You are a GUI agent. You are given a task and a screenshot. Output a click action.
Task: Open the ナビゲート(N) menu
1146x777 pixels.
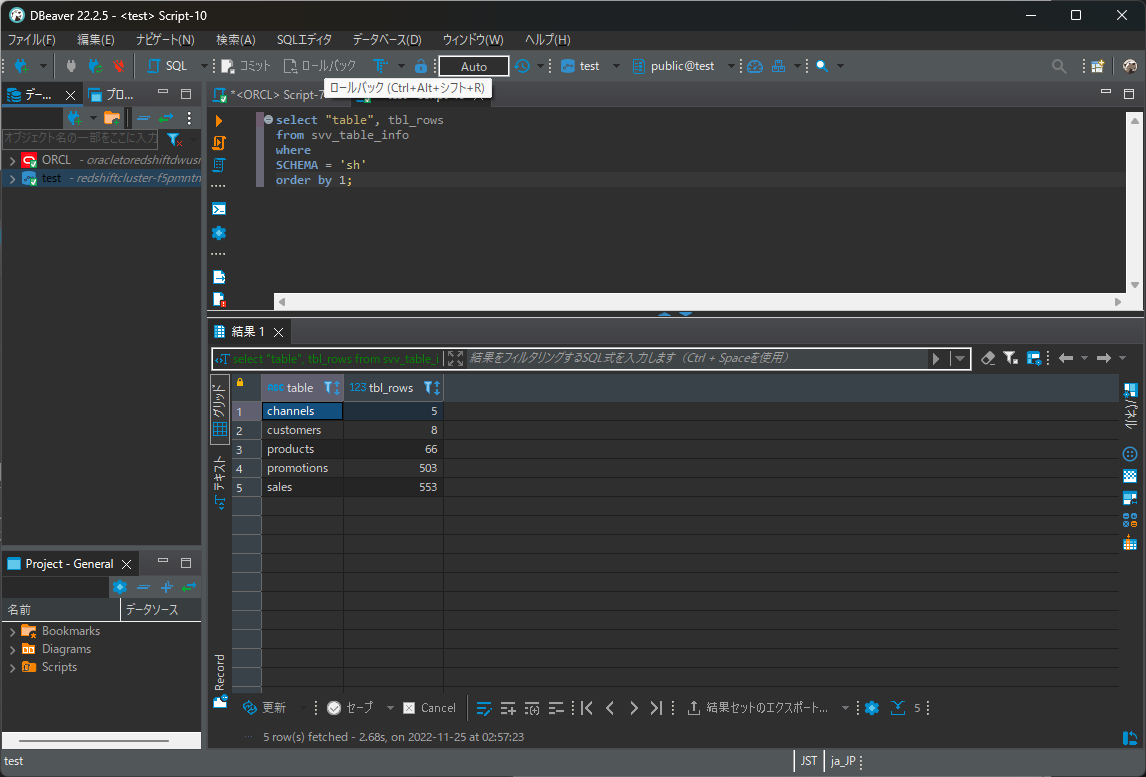pos(165,39)
